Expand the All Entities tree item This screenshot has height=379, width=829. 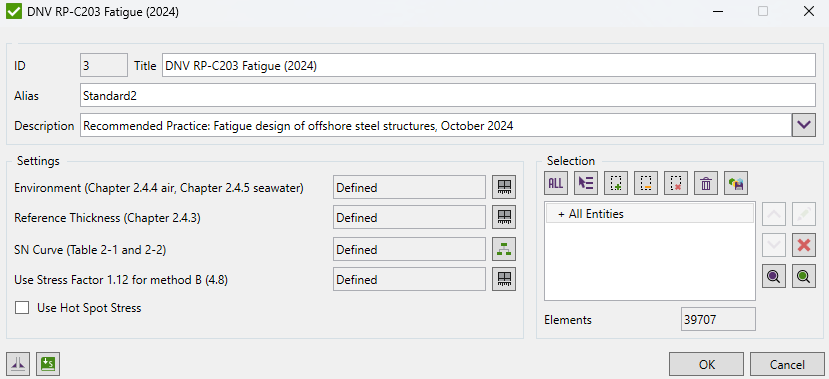(561, 214)
